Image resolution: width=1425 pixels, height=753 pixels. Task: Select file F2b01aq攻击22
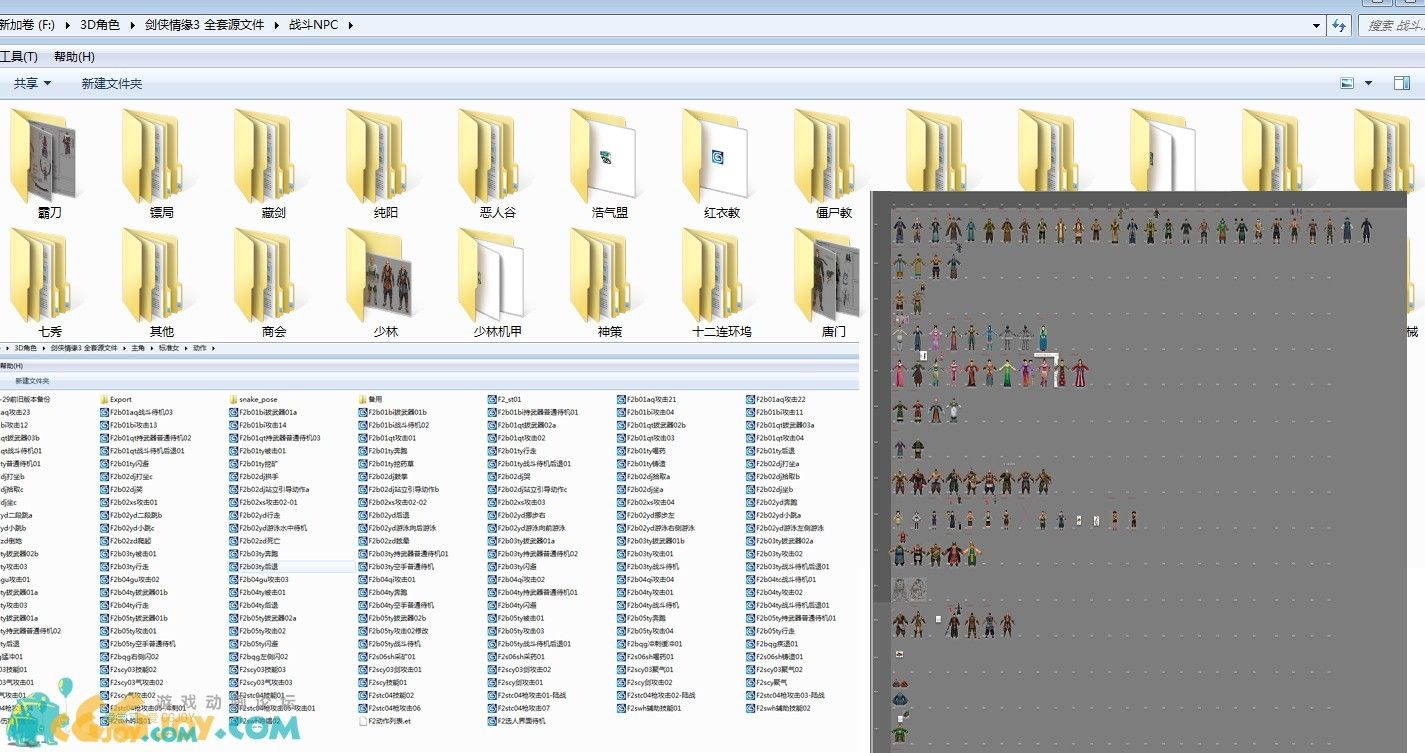pyautogui.click(x=775, y=399)
